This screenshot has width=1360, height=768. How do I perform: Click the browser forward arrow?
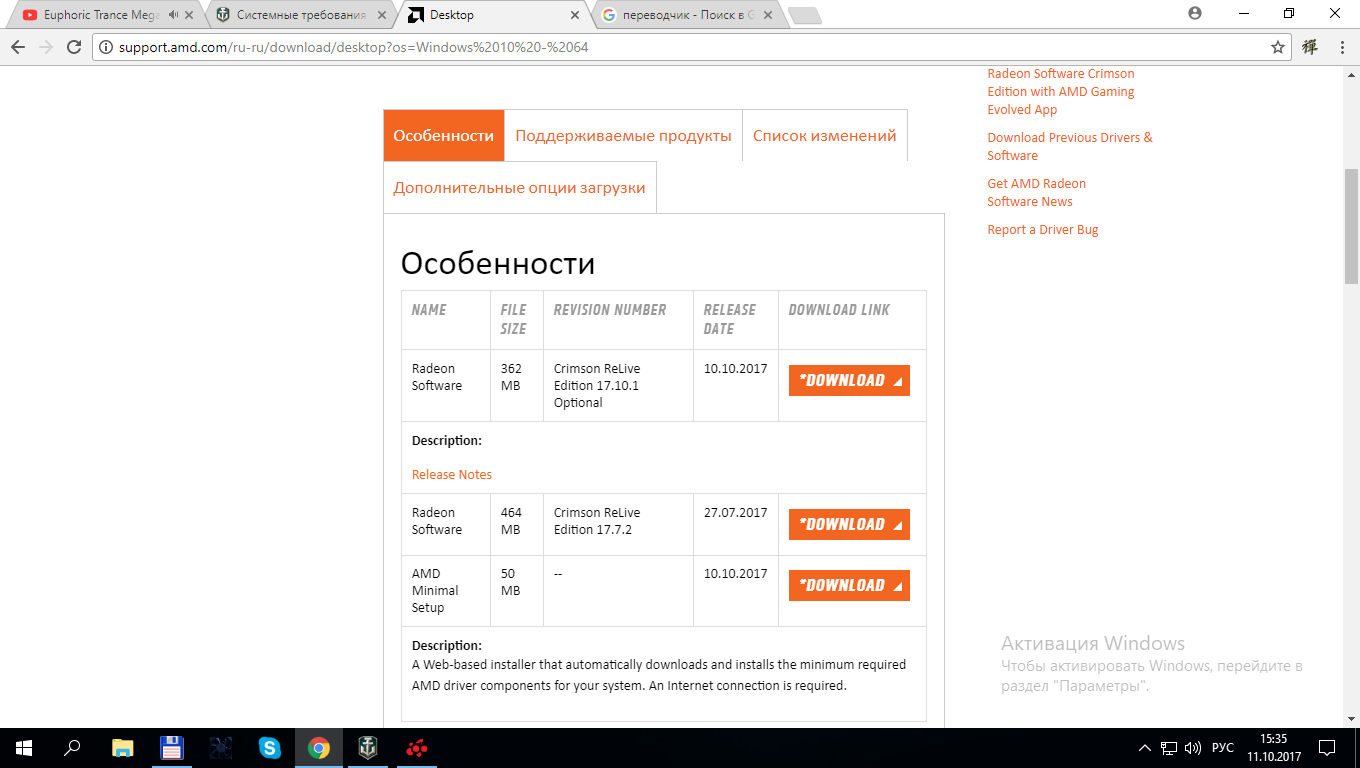tap(46, 47)
